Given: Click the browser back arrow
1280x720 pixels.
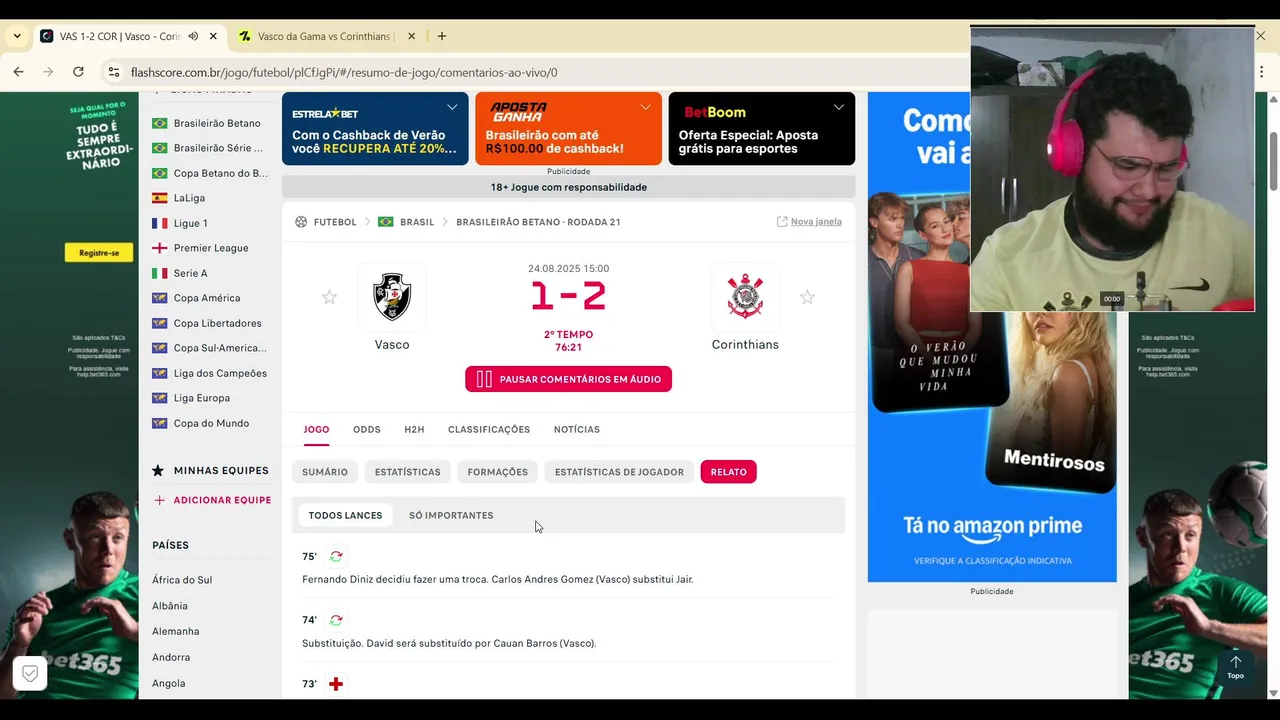Looking at the screenshot, I should [18, 72].
